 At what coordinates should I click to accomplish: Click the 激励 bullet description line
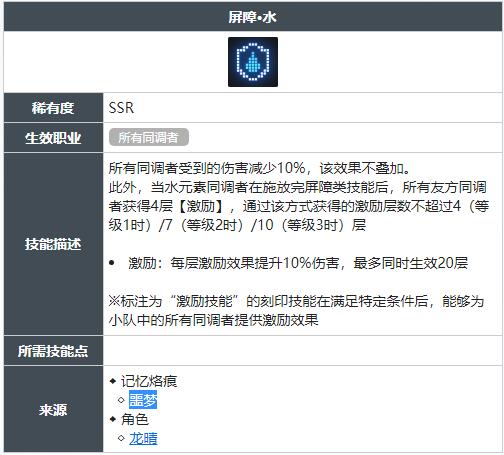pos(298,263)
